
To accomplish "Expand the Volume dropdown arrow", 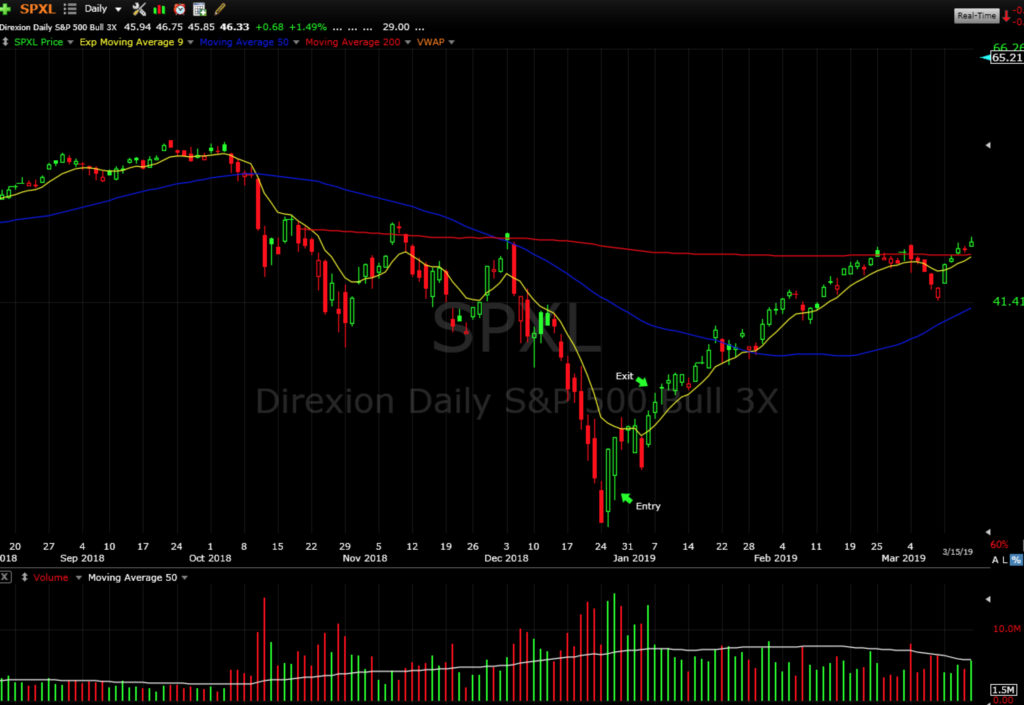I will 78,578.
